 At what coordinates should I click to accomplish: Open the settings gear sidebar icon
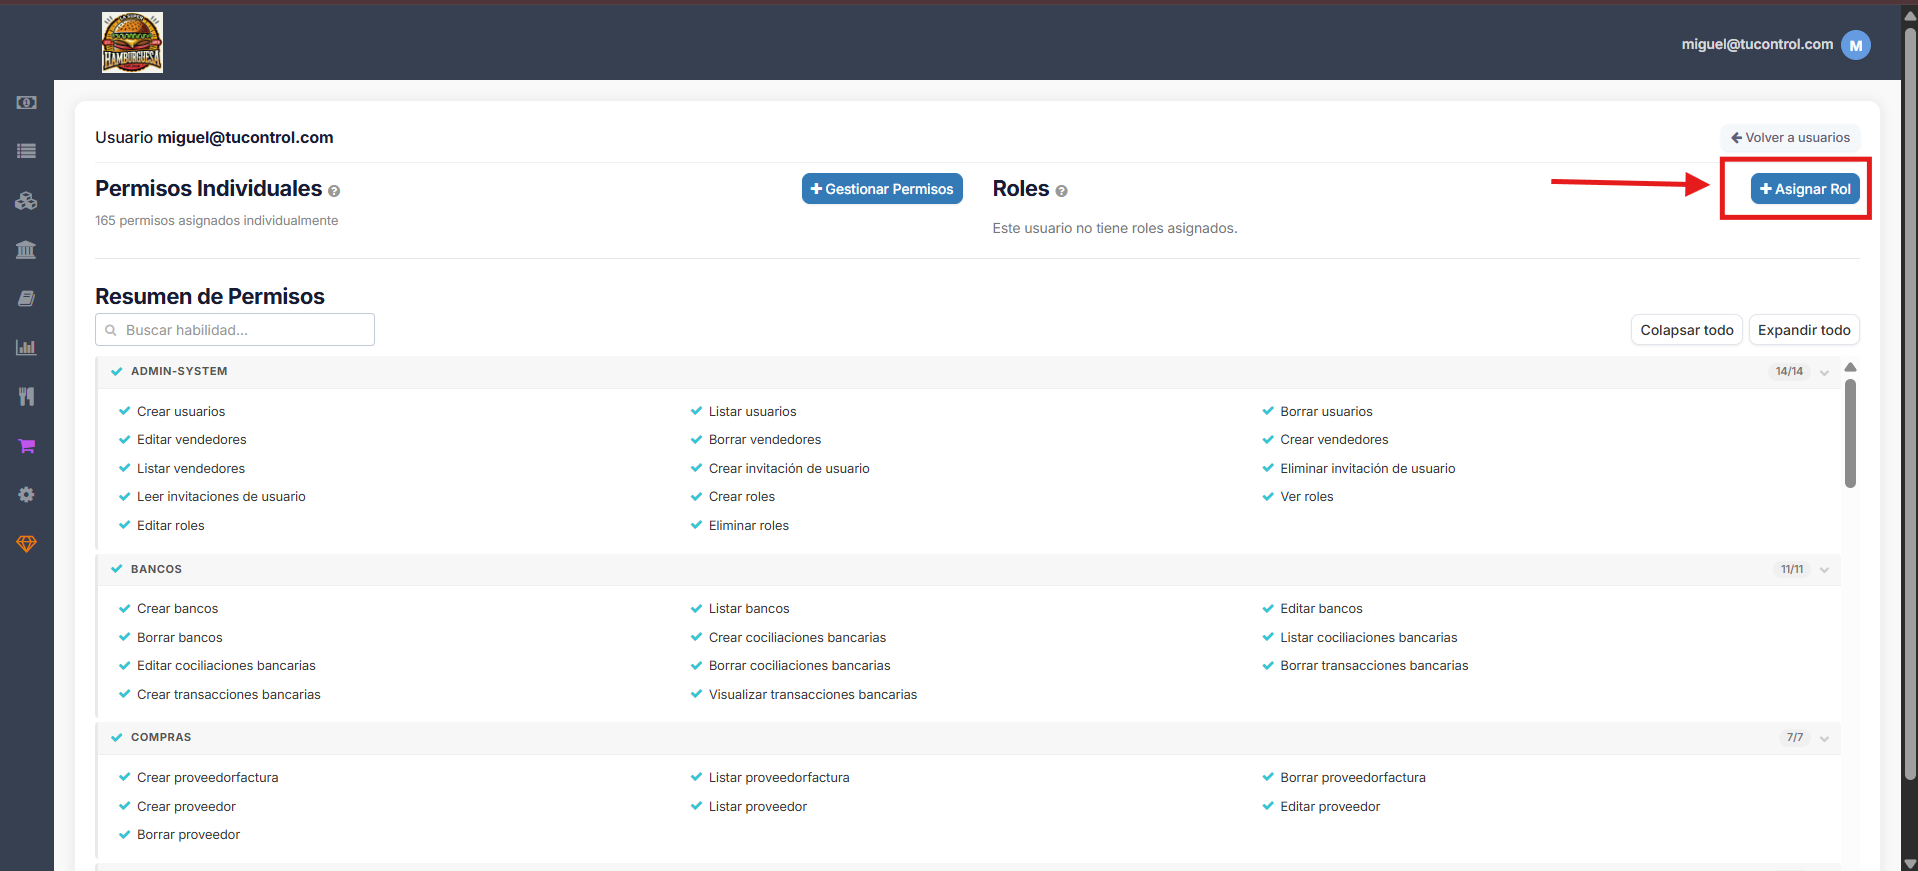point(26,495)
